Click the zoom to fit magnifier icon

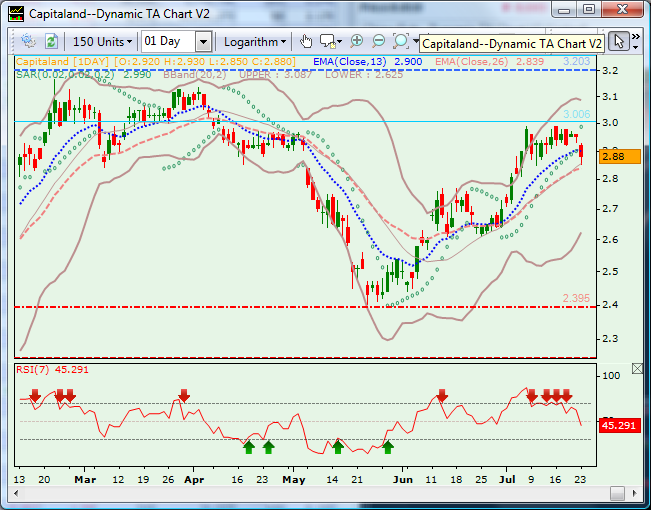401,41
